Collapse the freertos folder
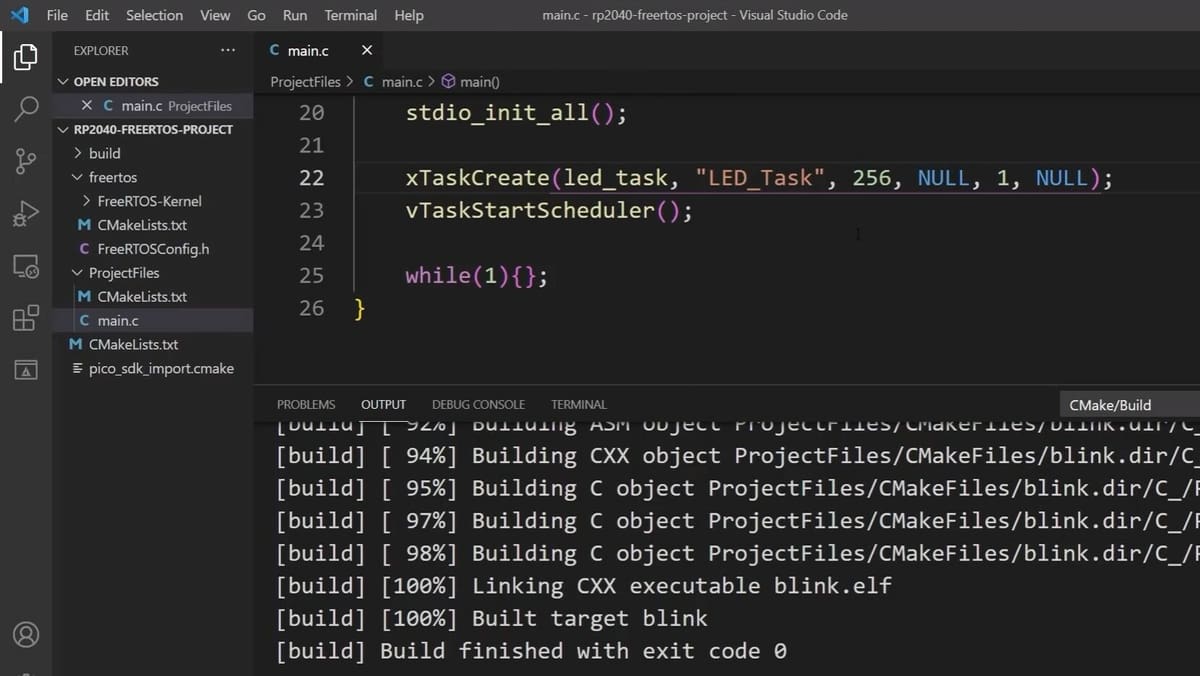1200x676 pixels. point(78,177)
